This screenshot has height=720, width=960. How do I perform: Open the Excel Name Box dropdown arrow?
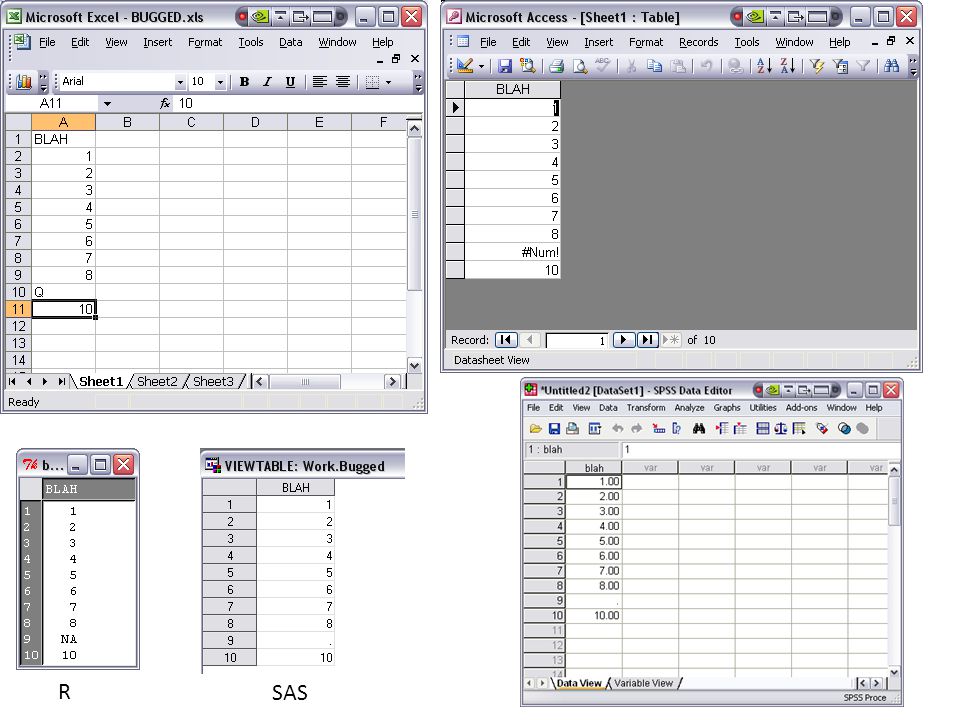point(107,103)
